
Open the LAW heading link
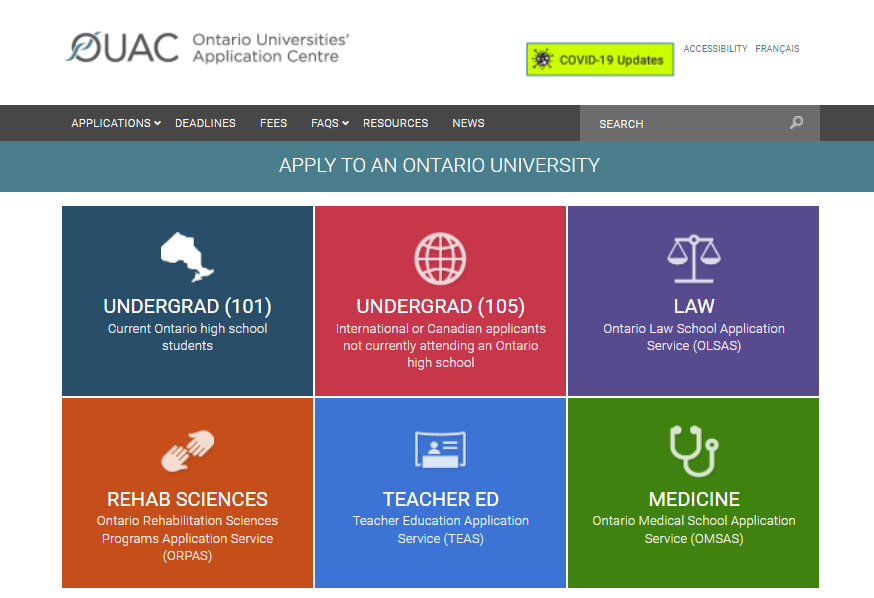tap(694, 306)
